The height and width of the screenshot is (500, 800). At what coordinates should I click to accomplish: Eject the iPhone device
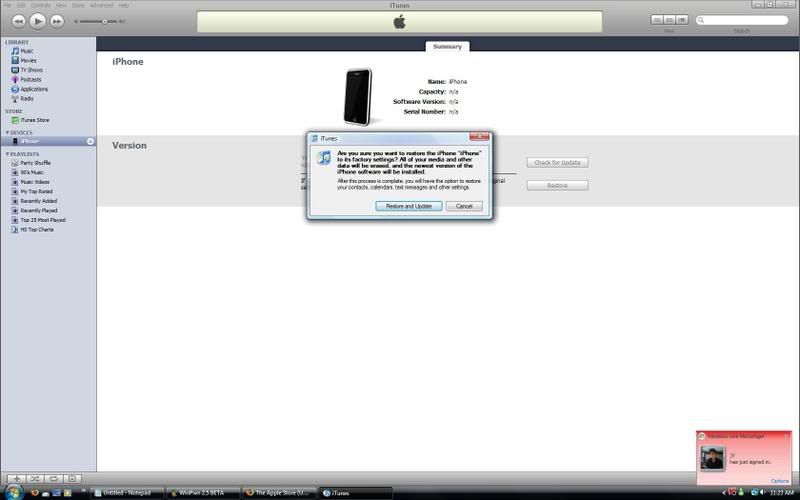90,141
